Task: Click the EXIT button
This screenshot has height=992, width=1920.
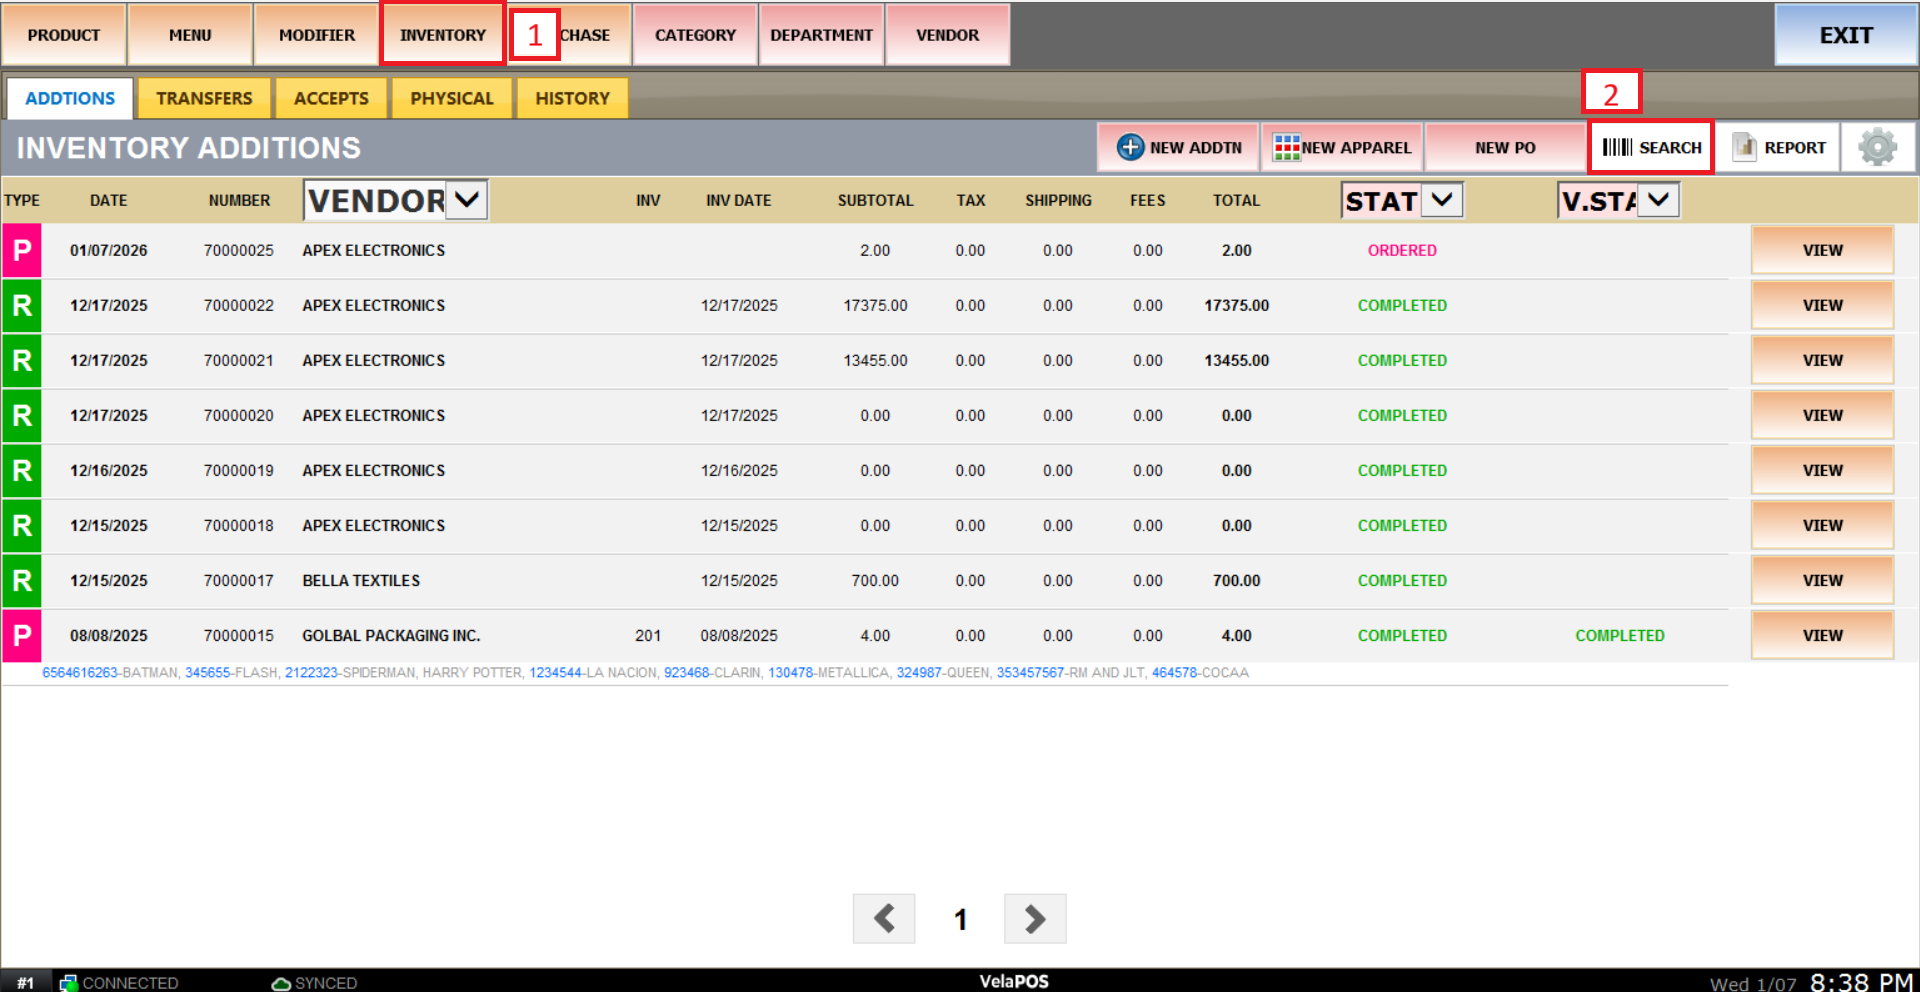Action: pyautogui.click(x=1845, y=35)
